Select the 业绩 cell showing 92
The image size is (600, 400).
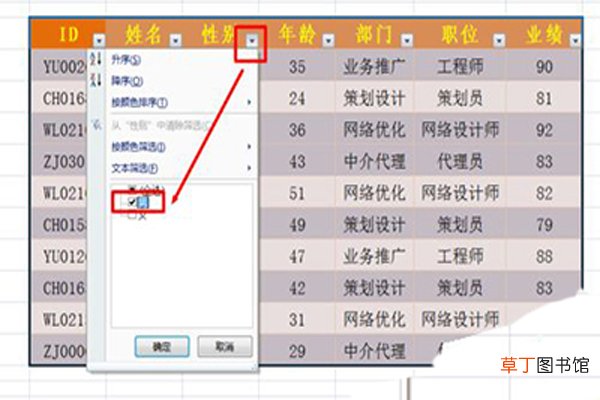tap(544, 130)
